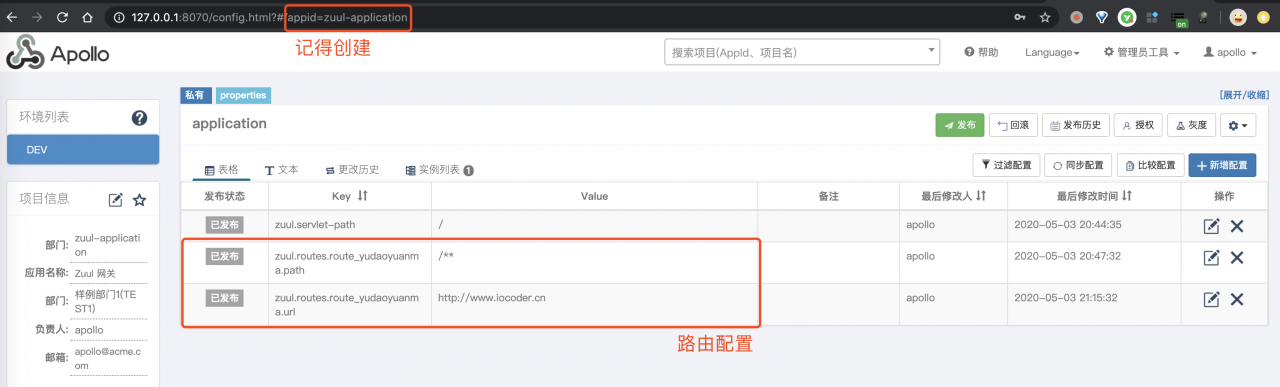Open project search dropdown (AppId、项目名)
This screenshot has width=1280, height=387.
click(x=802, y=52)
